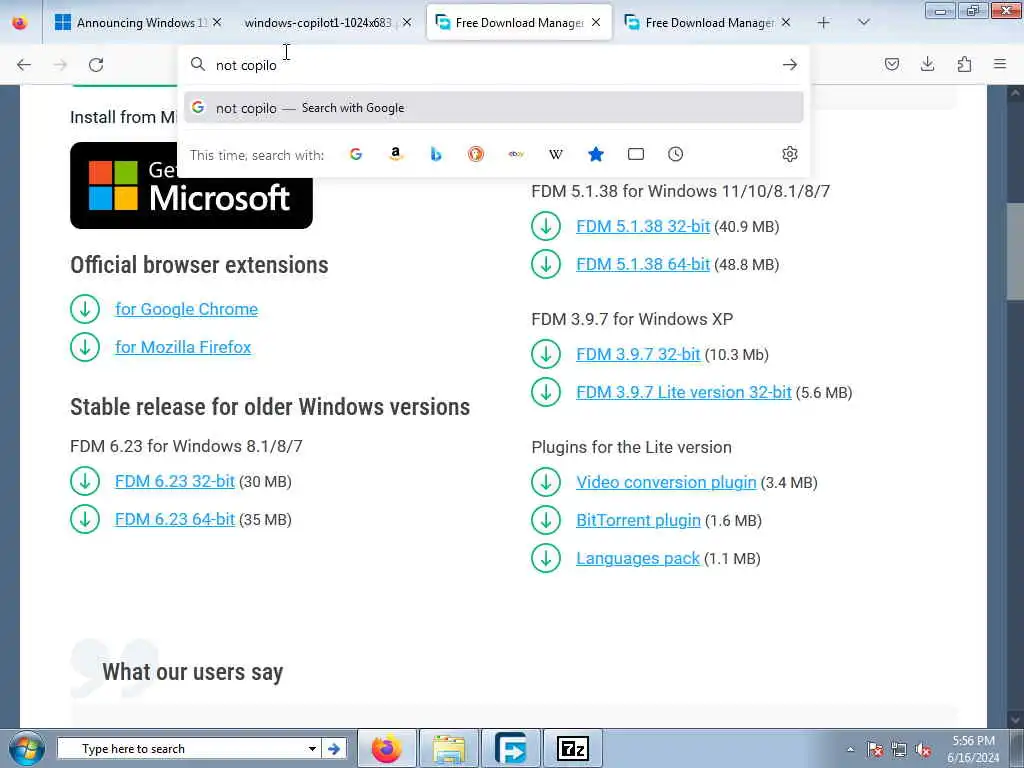The image size is (1024, 768).
Task: Open search settings gear icon
Action: [790, 154]
